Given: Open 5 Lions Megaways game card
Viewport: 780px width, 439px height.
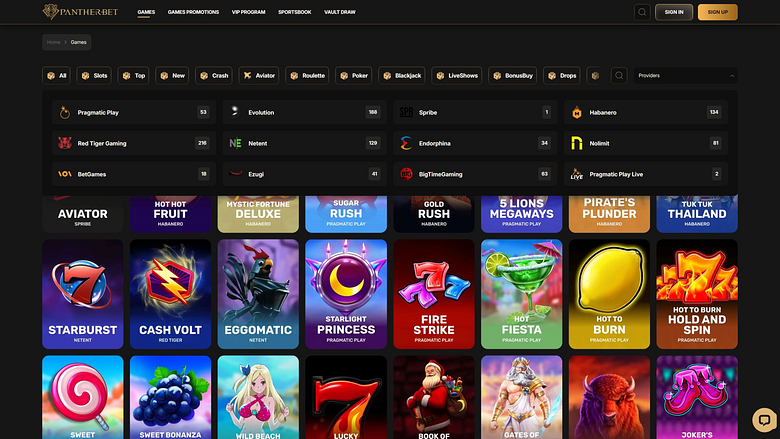Looking at the screenshot, I should pos(521,214).
